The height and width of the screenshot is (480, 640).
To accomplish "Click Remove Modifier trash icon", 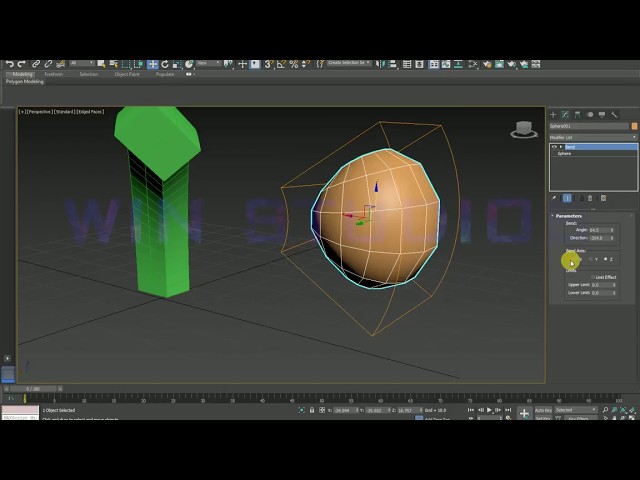I will click(x=590, y=198).
